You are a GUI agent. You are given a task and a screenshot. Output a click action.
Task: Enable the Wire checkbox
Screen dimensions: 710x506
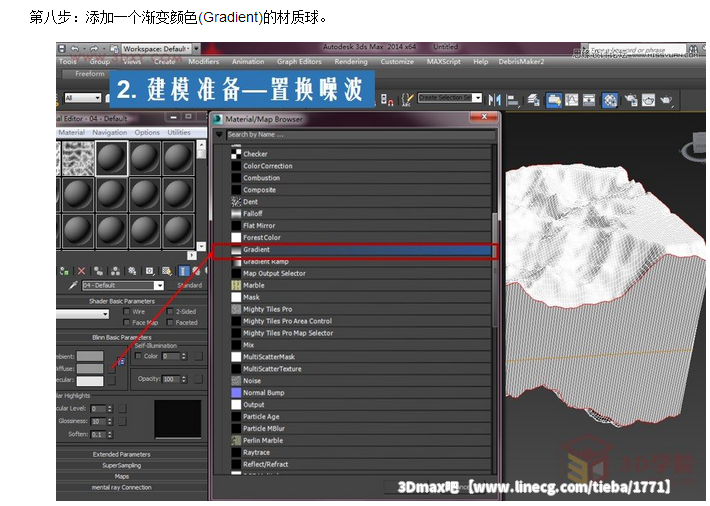pos(127,311)
